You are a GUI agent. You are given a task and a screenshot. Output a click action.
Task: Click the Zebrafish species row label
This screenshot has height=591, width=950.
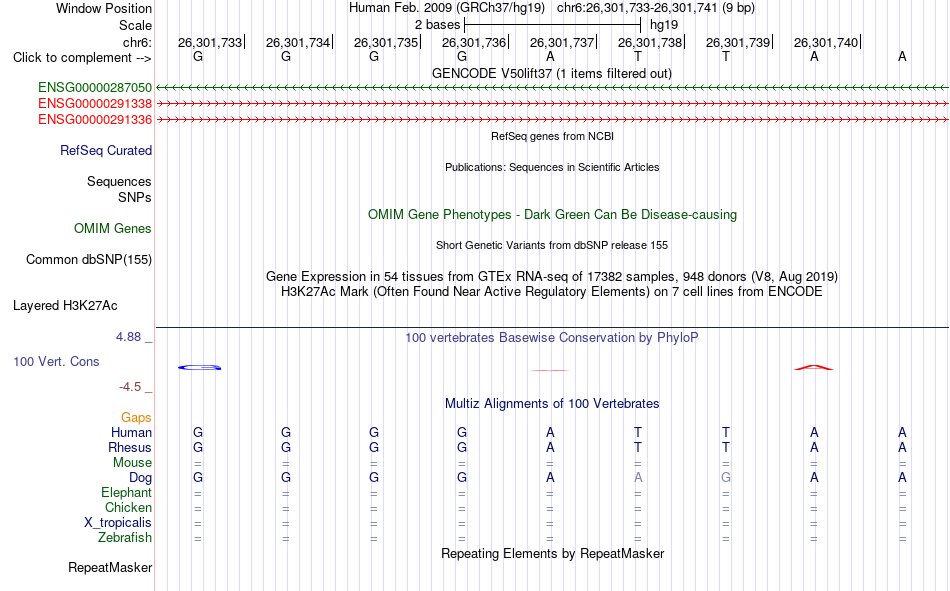[x=125, y=538]
